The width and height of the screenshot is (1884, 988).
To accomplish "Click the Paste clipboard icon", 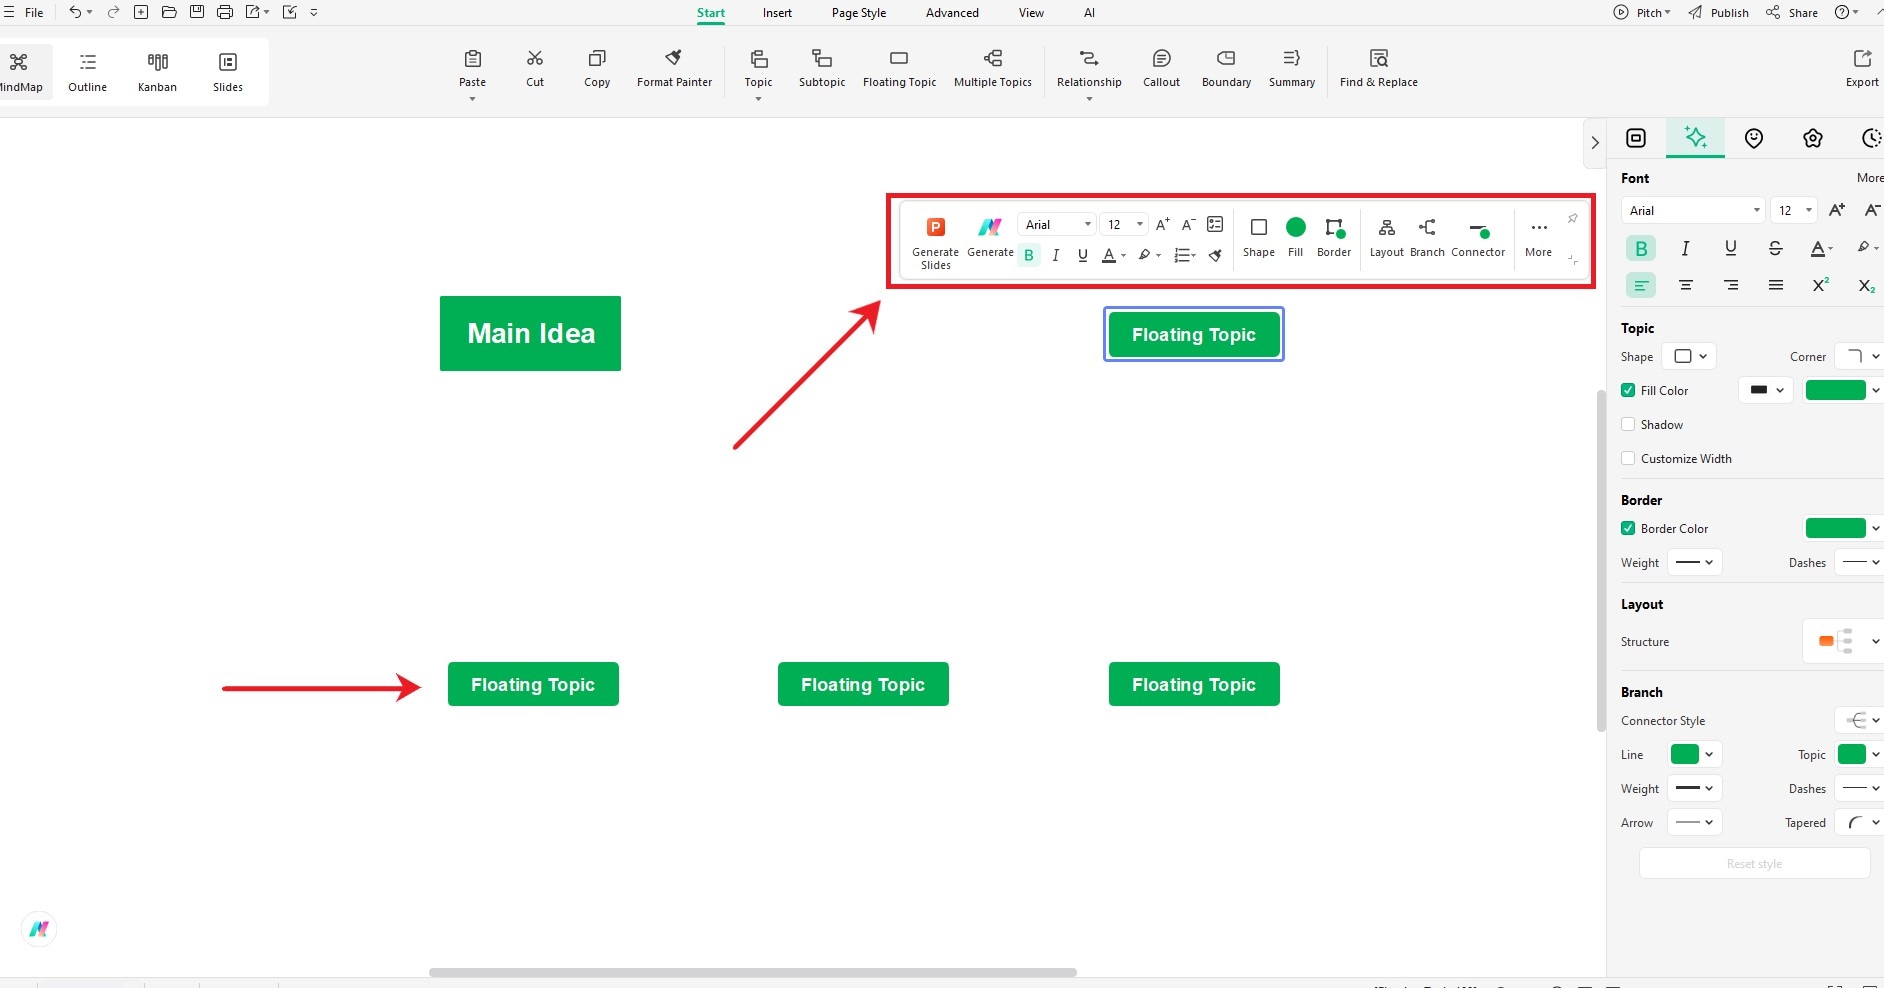I will pyautogui.click(x=473, y=58).
